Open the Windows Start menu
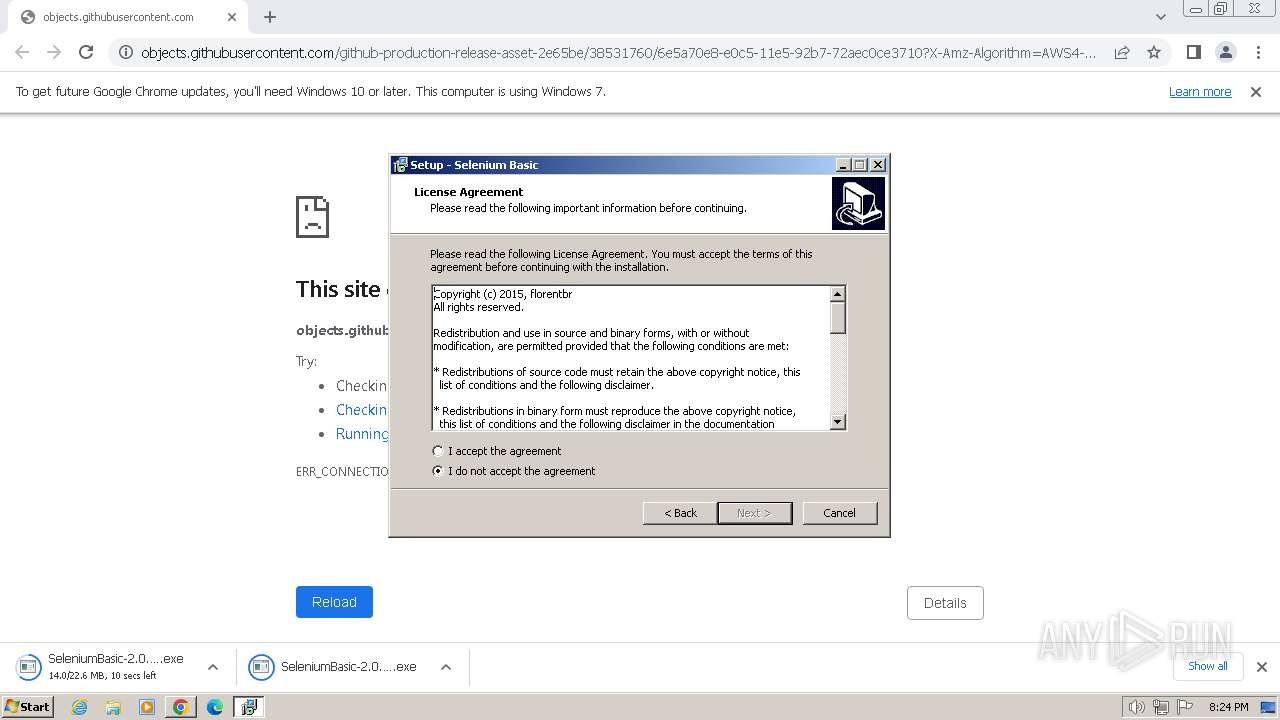 click(28, 707)
